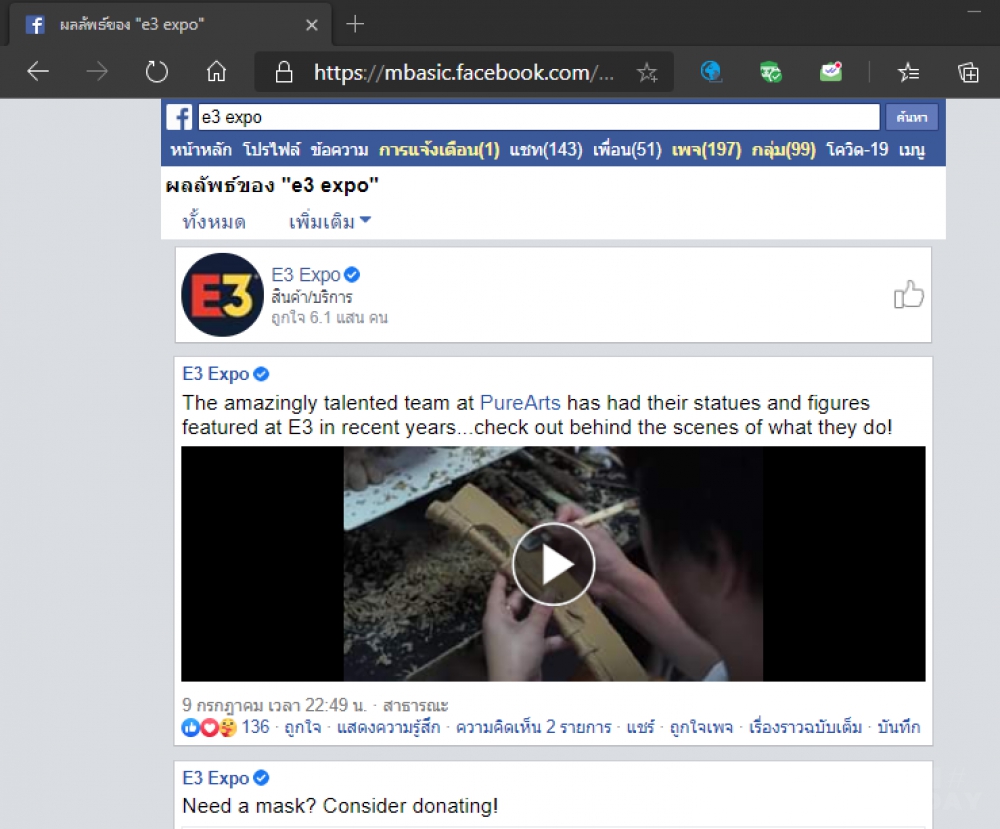Click แสดงความรู้สึก on the post
Image resolution: width=1000 pixels, height=829 pixels.
tap(388, 727)
